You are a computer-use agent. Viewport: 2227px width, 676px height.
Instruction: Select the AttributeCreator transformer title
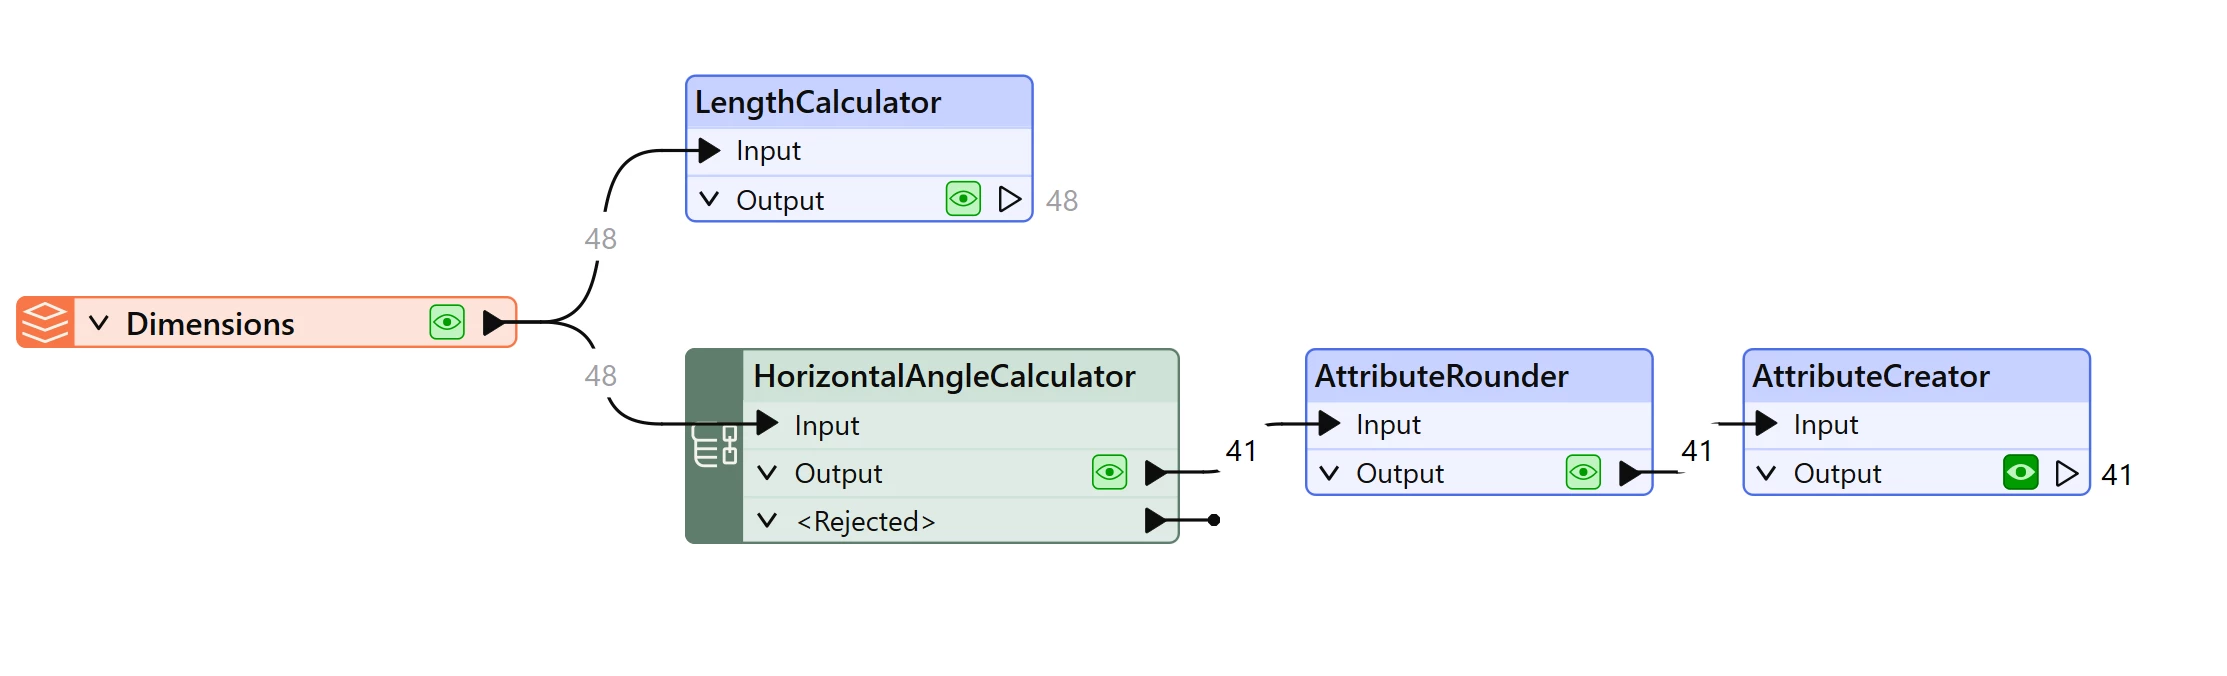point(1871,376)
